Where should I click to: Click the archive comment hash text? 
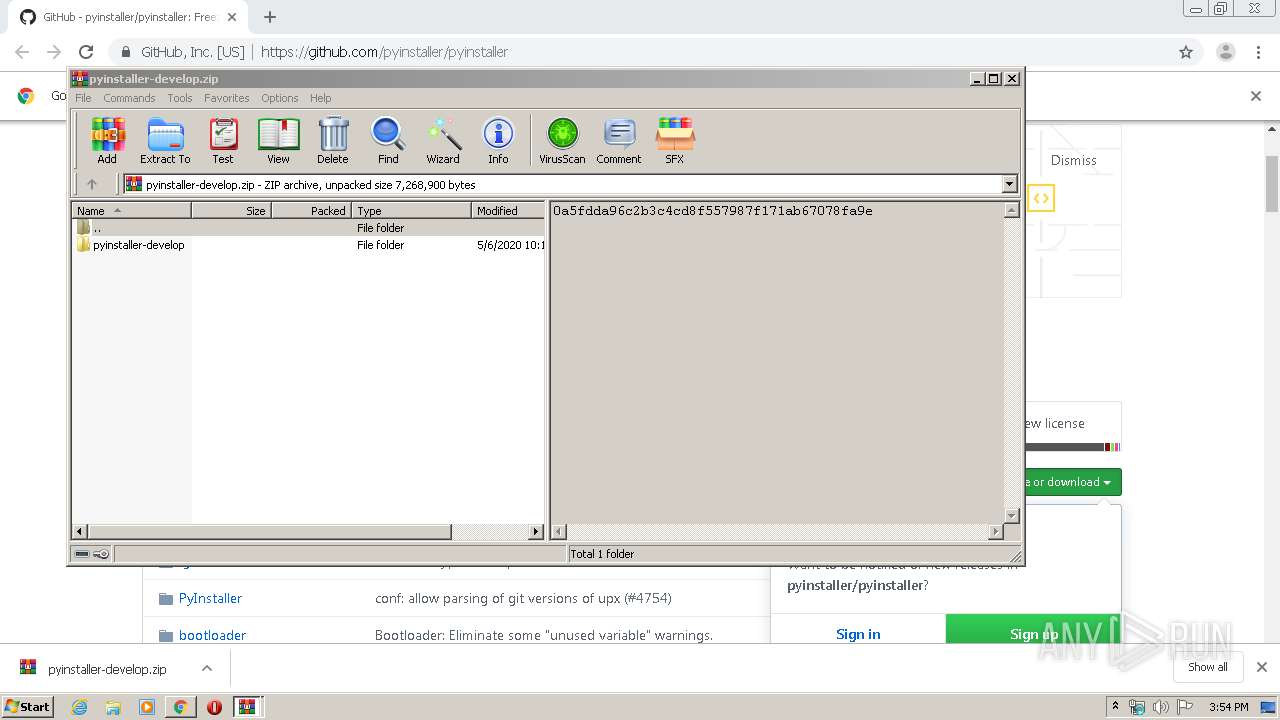[x=712, y=211]
